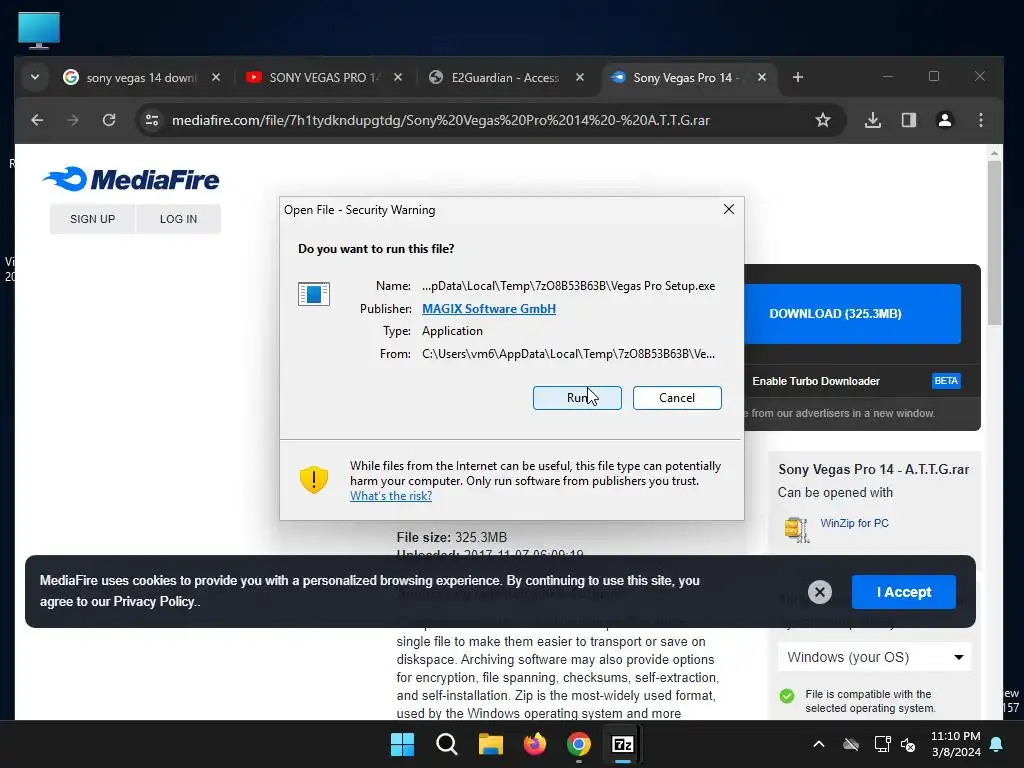Click the OneDrive cloud tray icon

(851, 744)
